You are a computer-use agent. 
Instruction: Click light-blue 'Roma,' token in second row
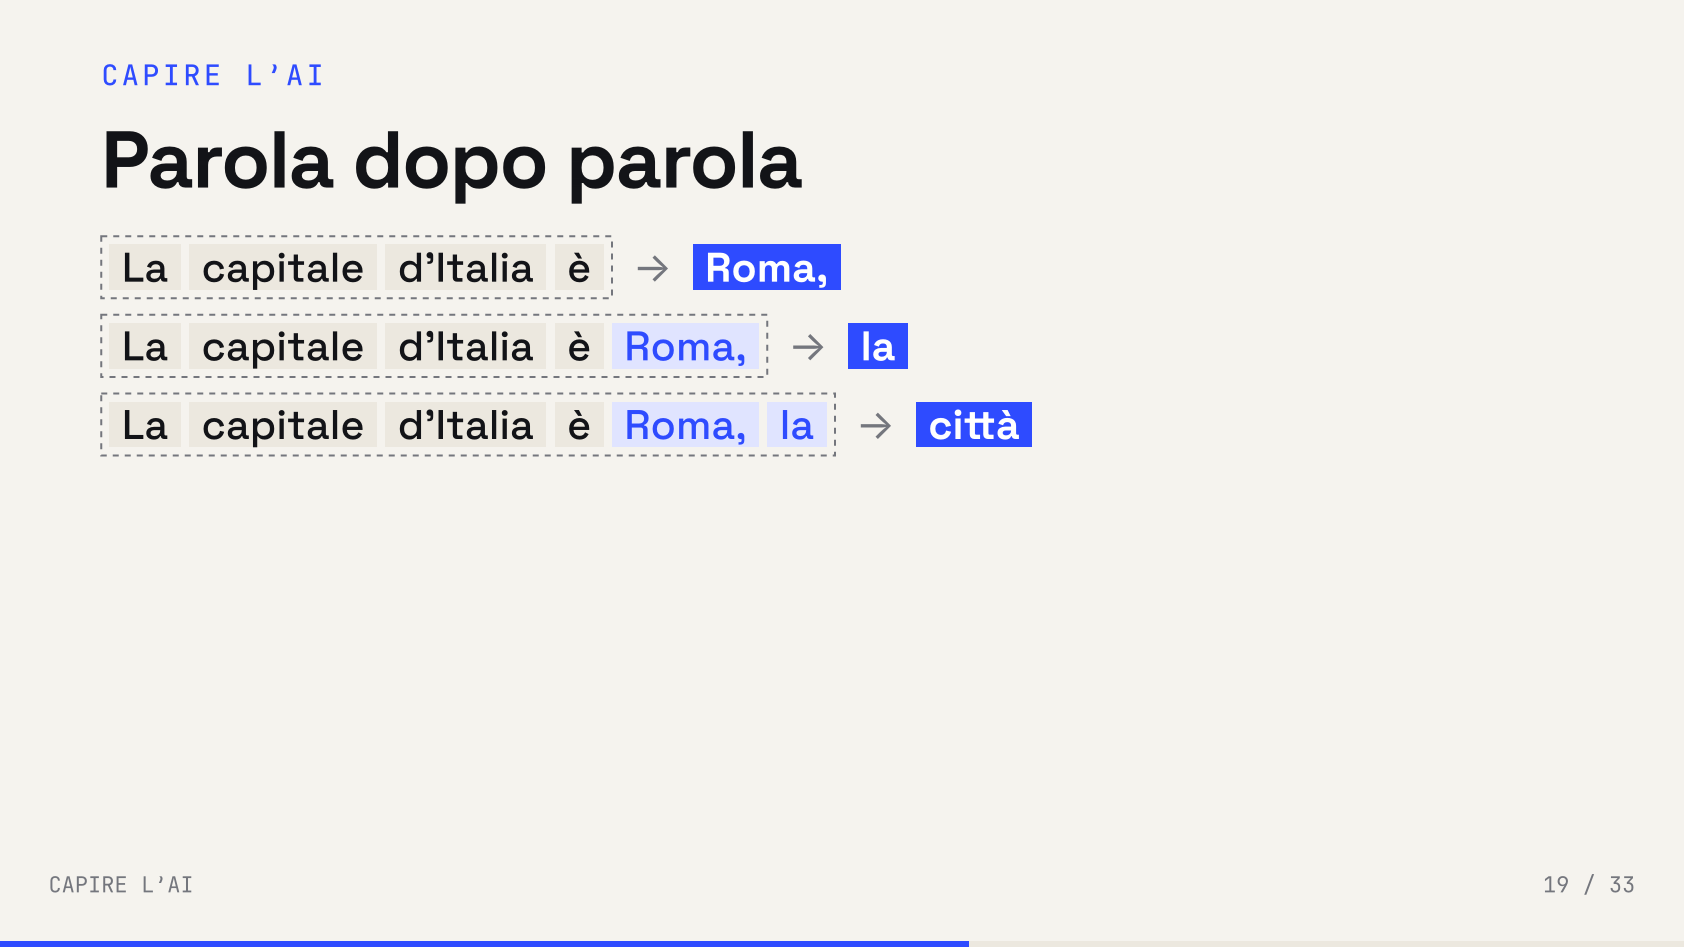686,347
